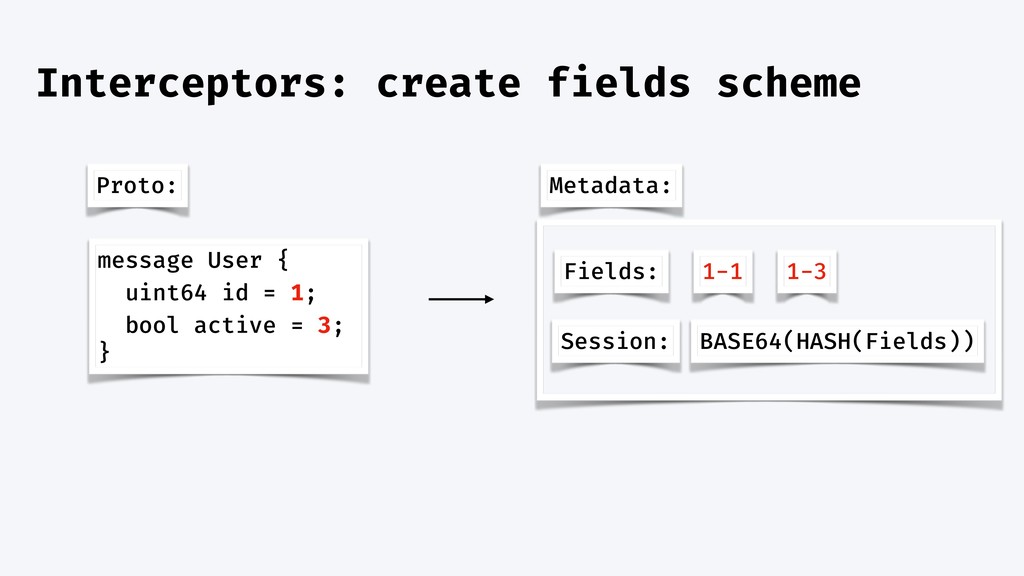Click the red field number 3
Screen dimensions: 1024x576
(324, 325)
